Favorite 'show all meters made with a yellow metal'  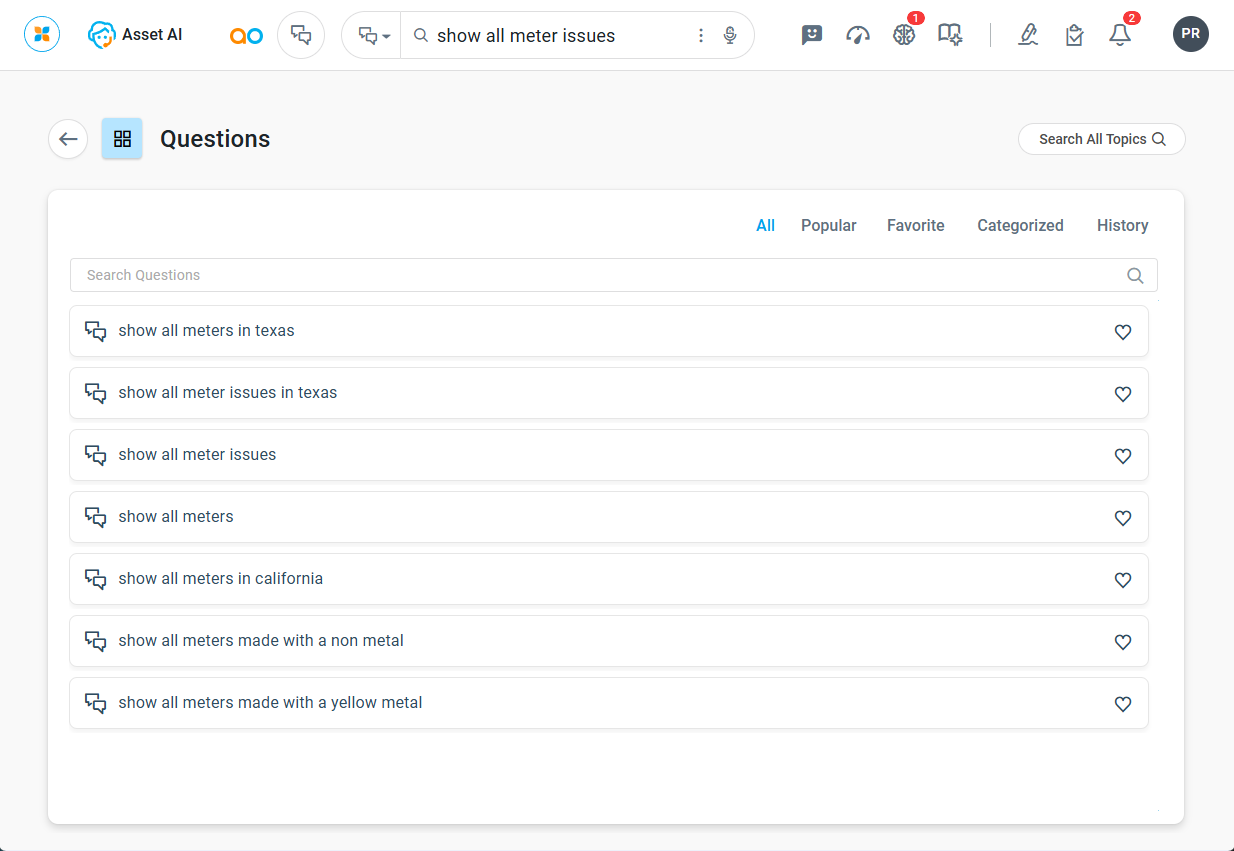[1123, 704]
